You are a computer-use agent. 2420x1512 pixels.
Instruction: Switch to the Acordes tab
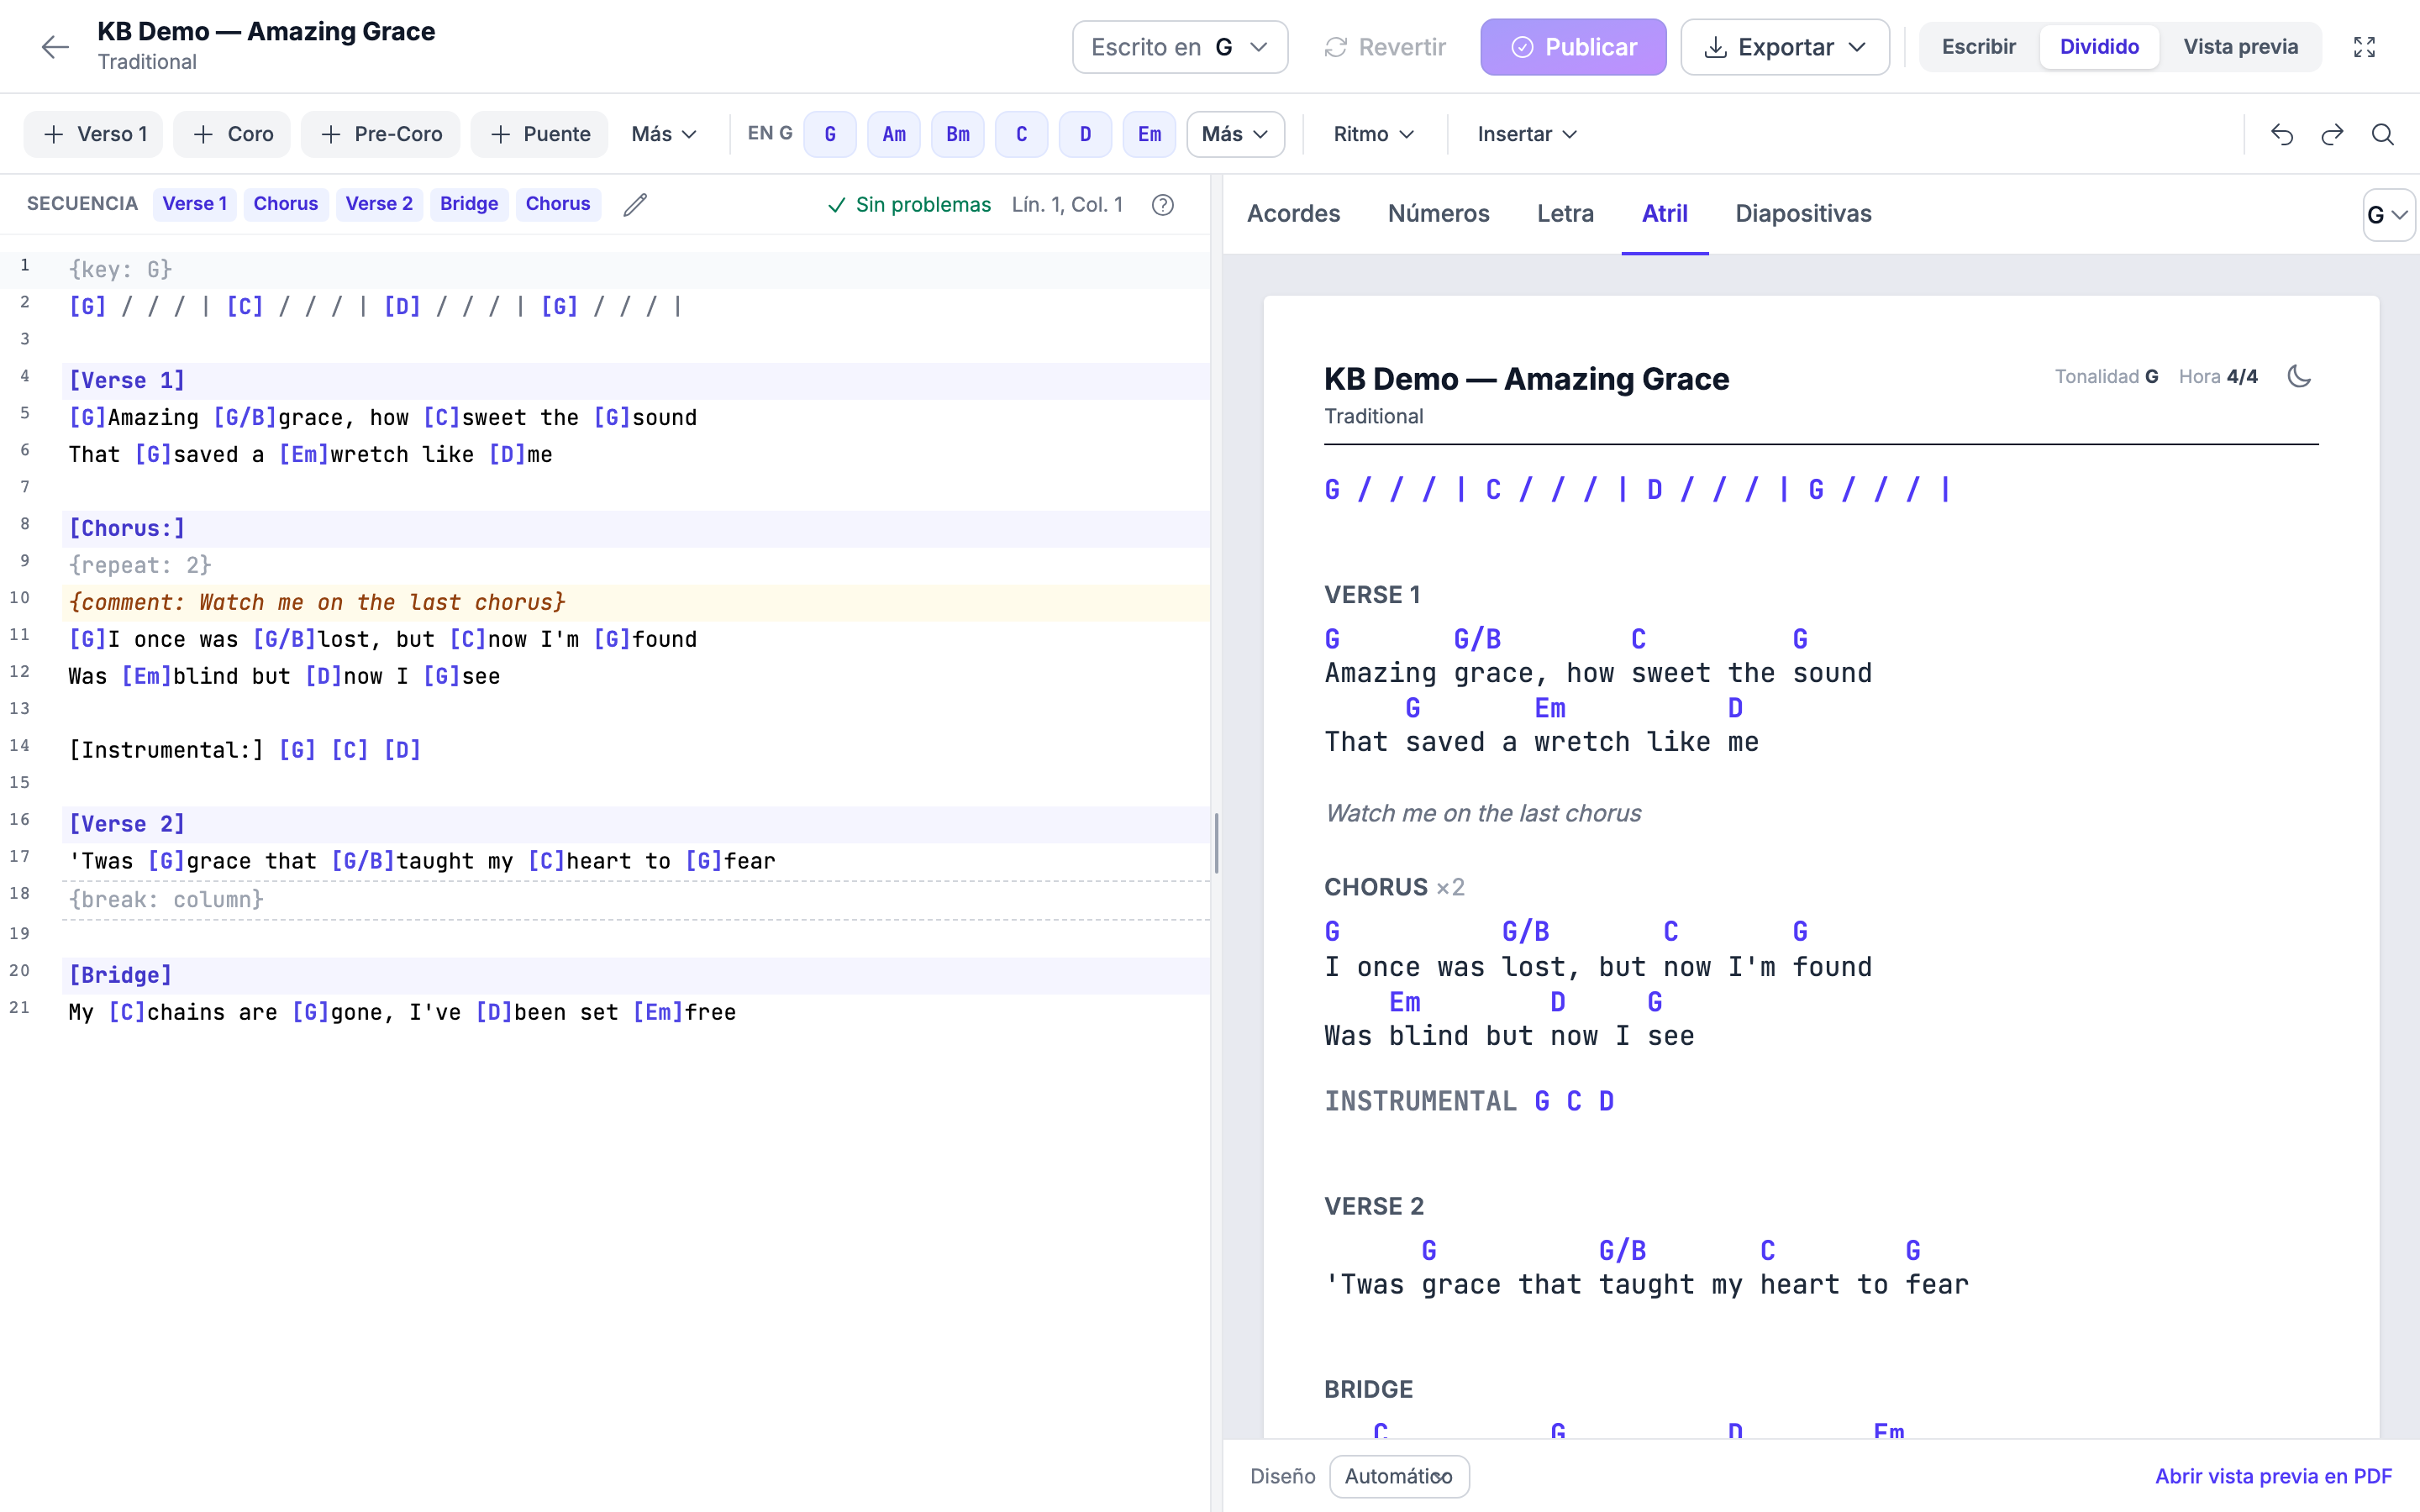[1293, 214]
